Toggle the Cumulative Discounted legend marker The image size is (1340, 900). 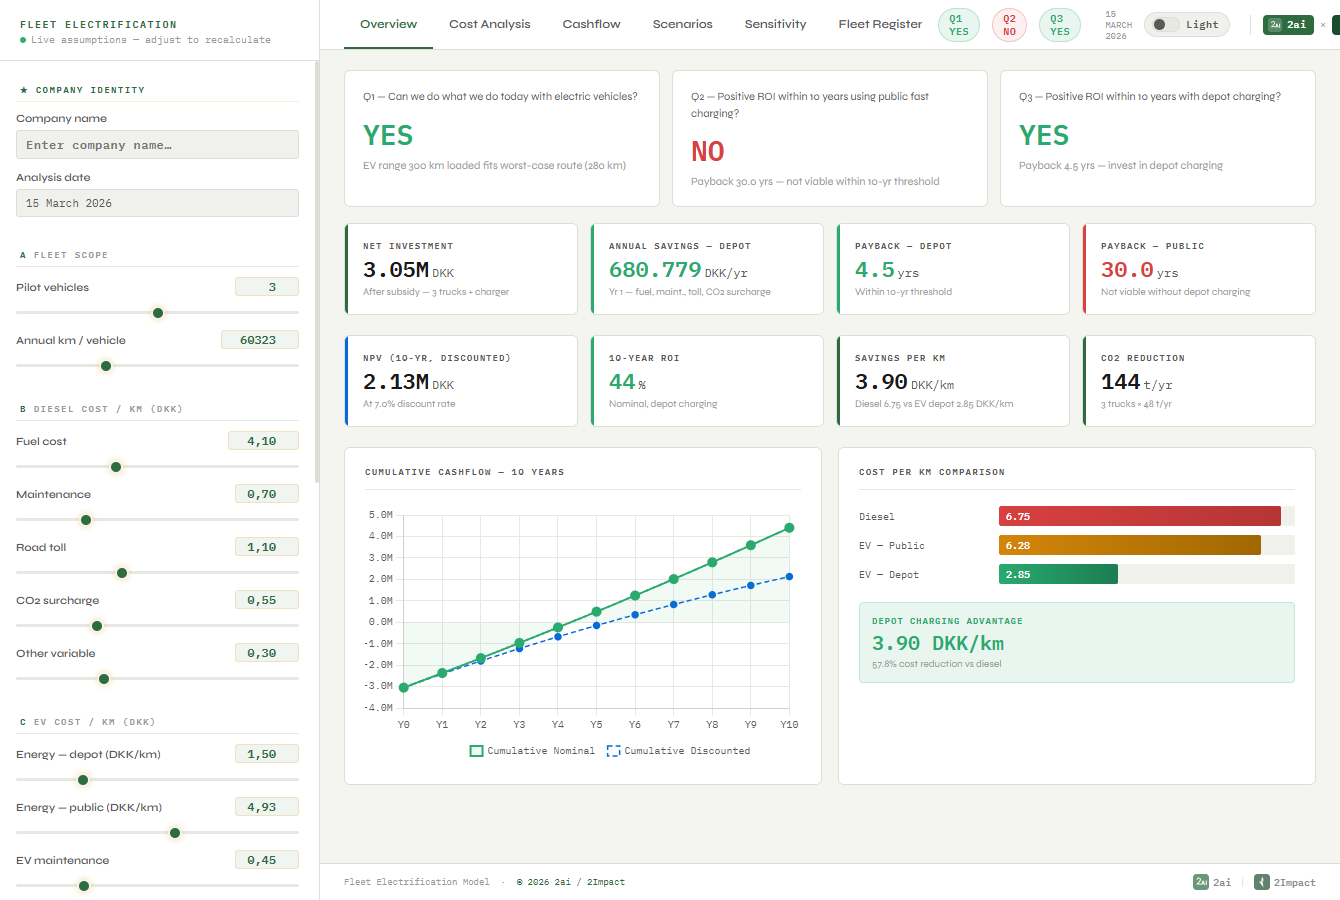click(613, 751)
